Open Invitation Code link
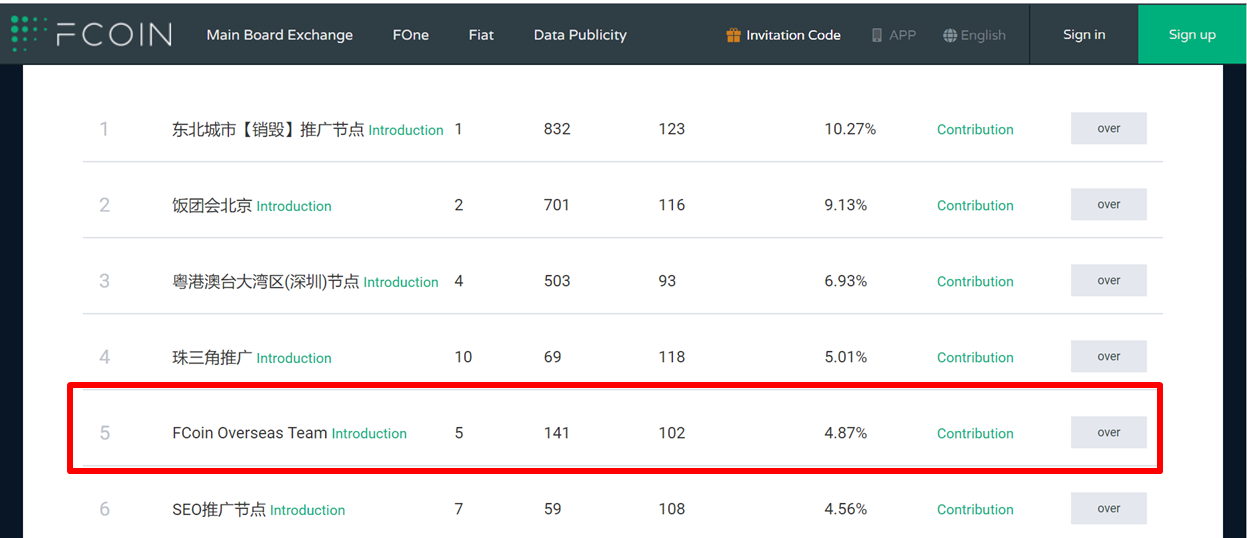 coord(793,35)
